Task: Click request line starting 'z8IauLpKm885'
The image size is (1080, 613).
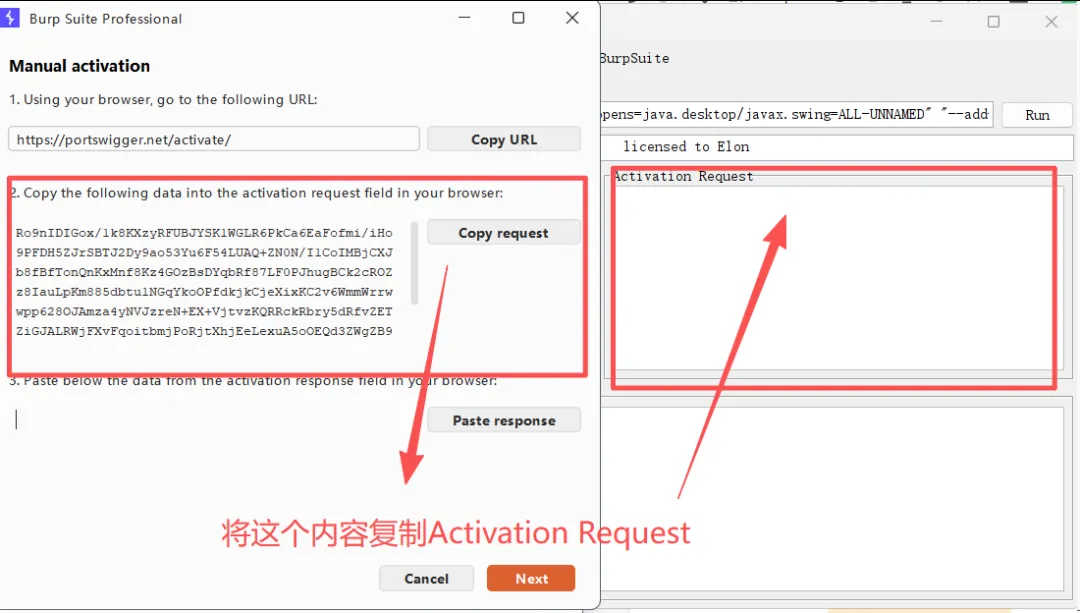Action: pos(204,292)
